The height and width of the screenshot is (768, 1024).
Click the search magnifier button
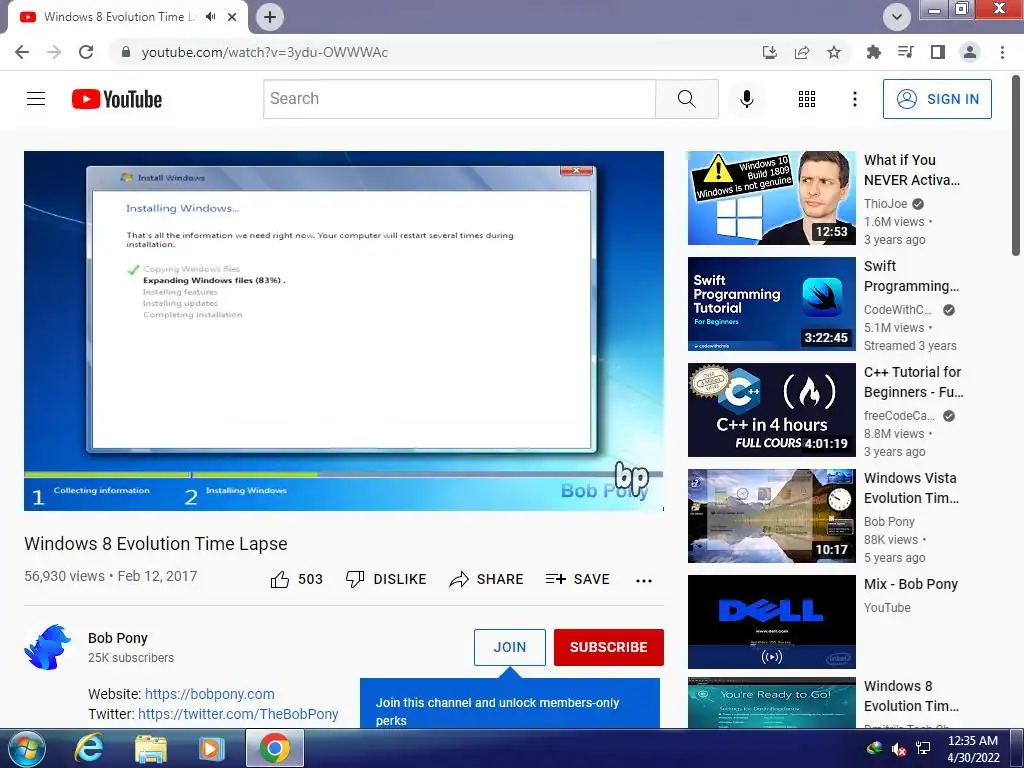pos(686,99)
